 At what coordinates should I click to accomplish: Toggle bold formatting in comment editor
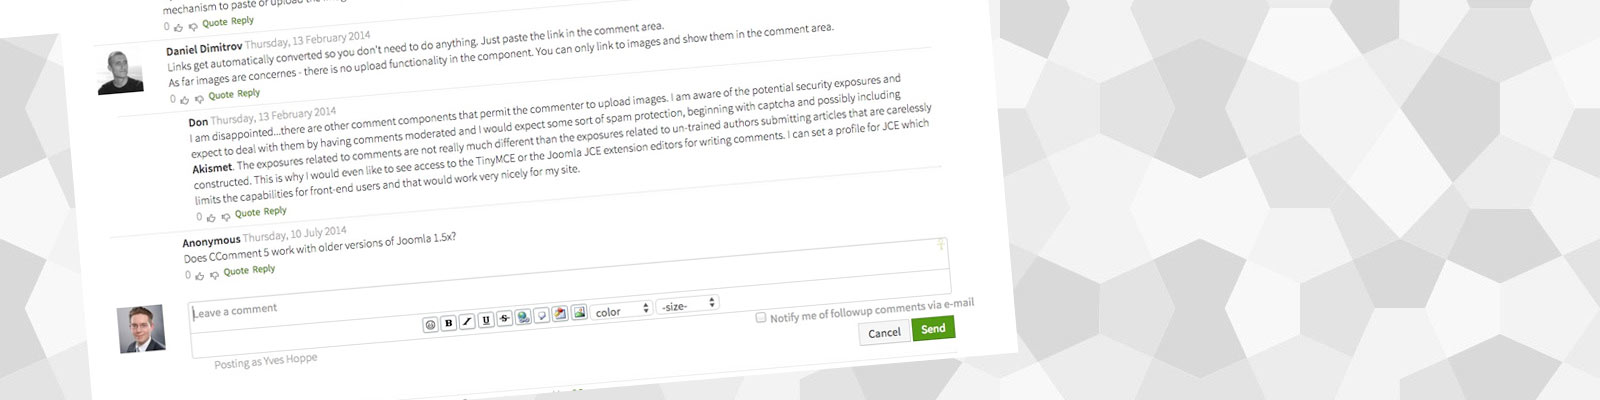[449, 323]
